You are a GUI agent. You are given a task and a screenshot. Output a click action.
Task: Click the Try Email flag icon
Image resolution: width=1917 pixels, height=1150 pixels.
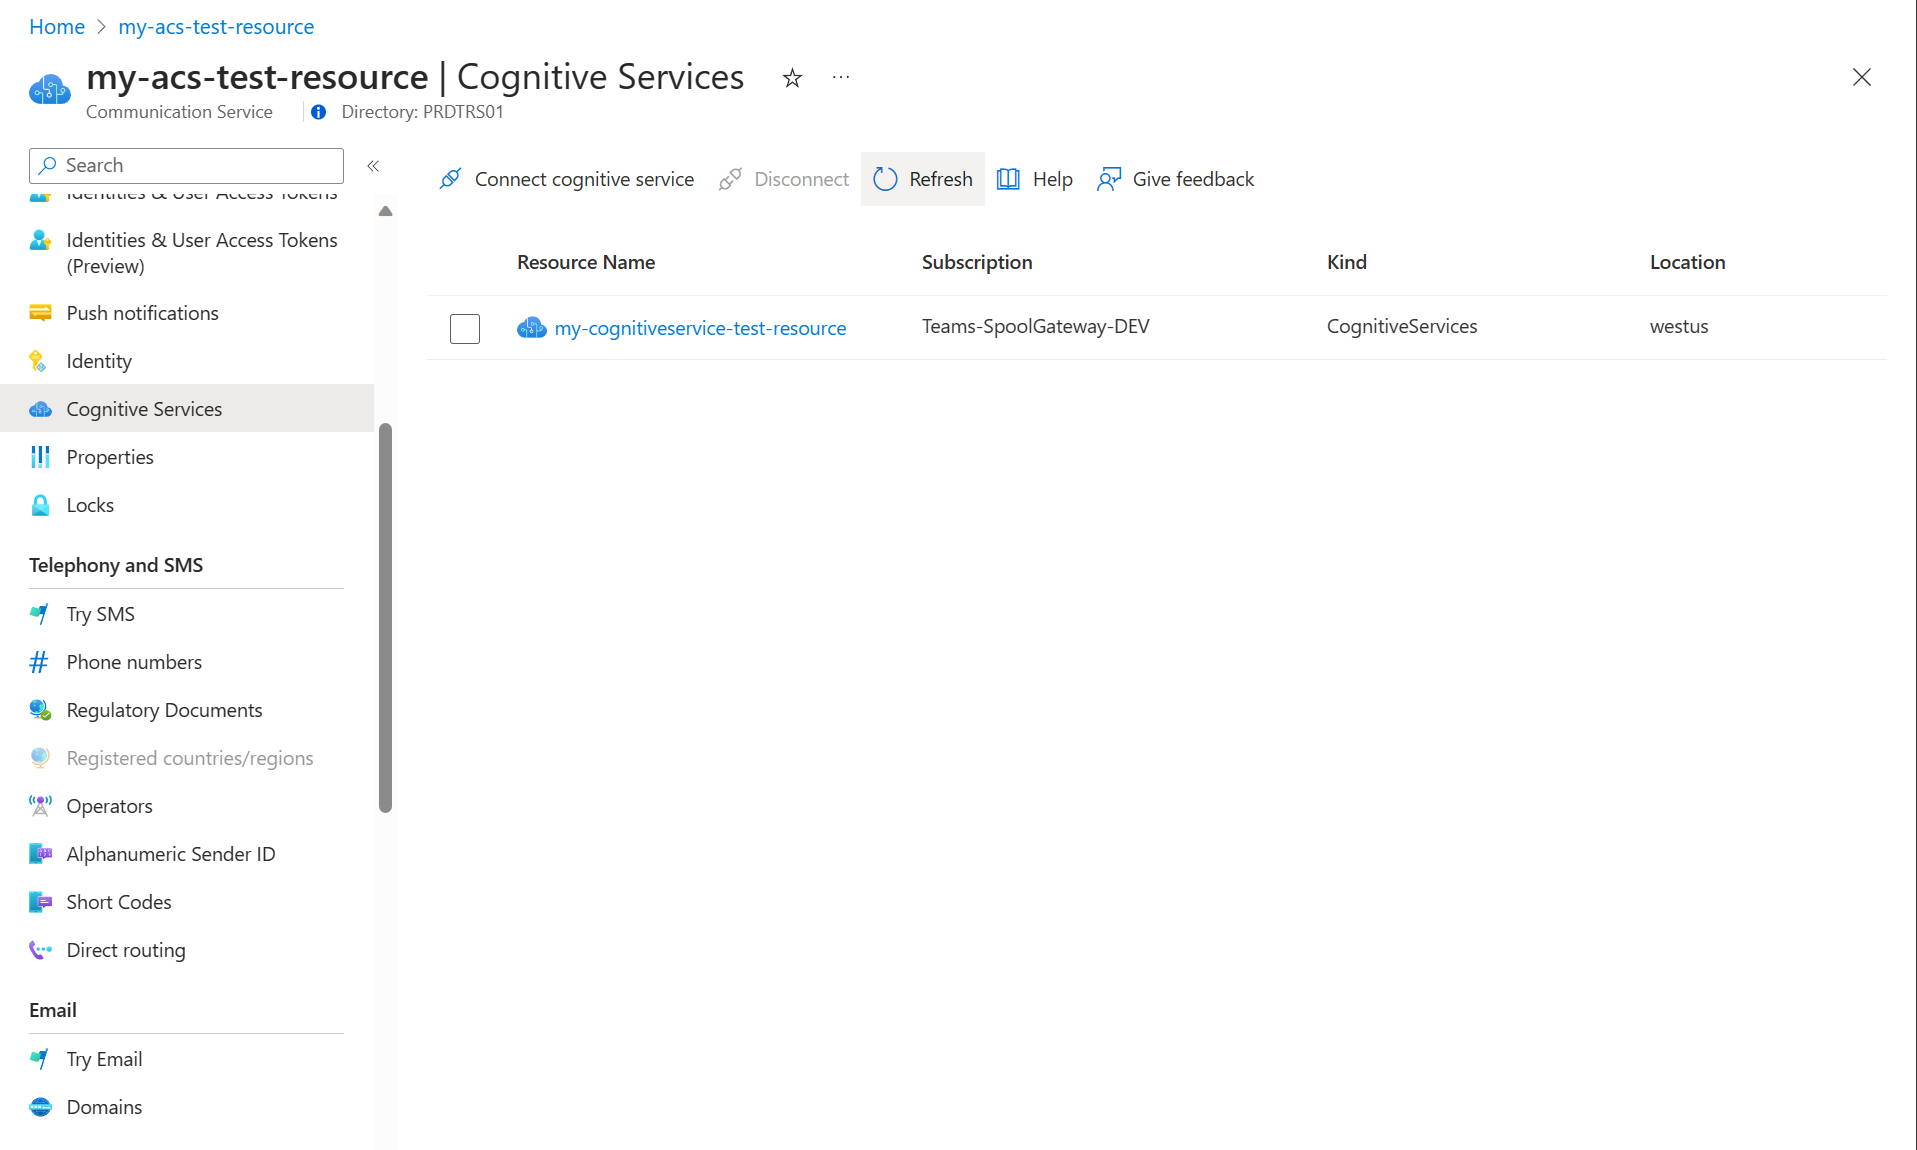coord(40,1059)
